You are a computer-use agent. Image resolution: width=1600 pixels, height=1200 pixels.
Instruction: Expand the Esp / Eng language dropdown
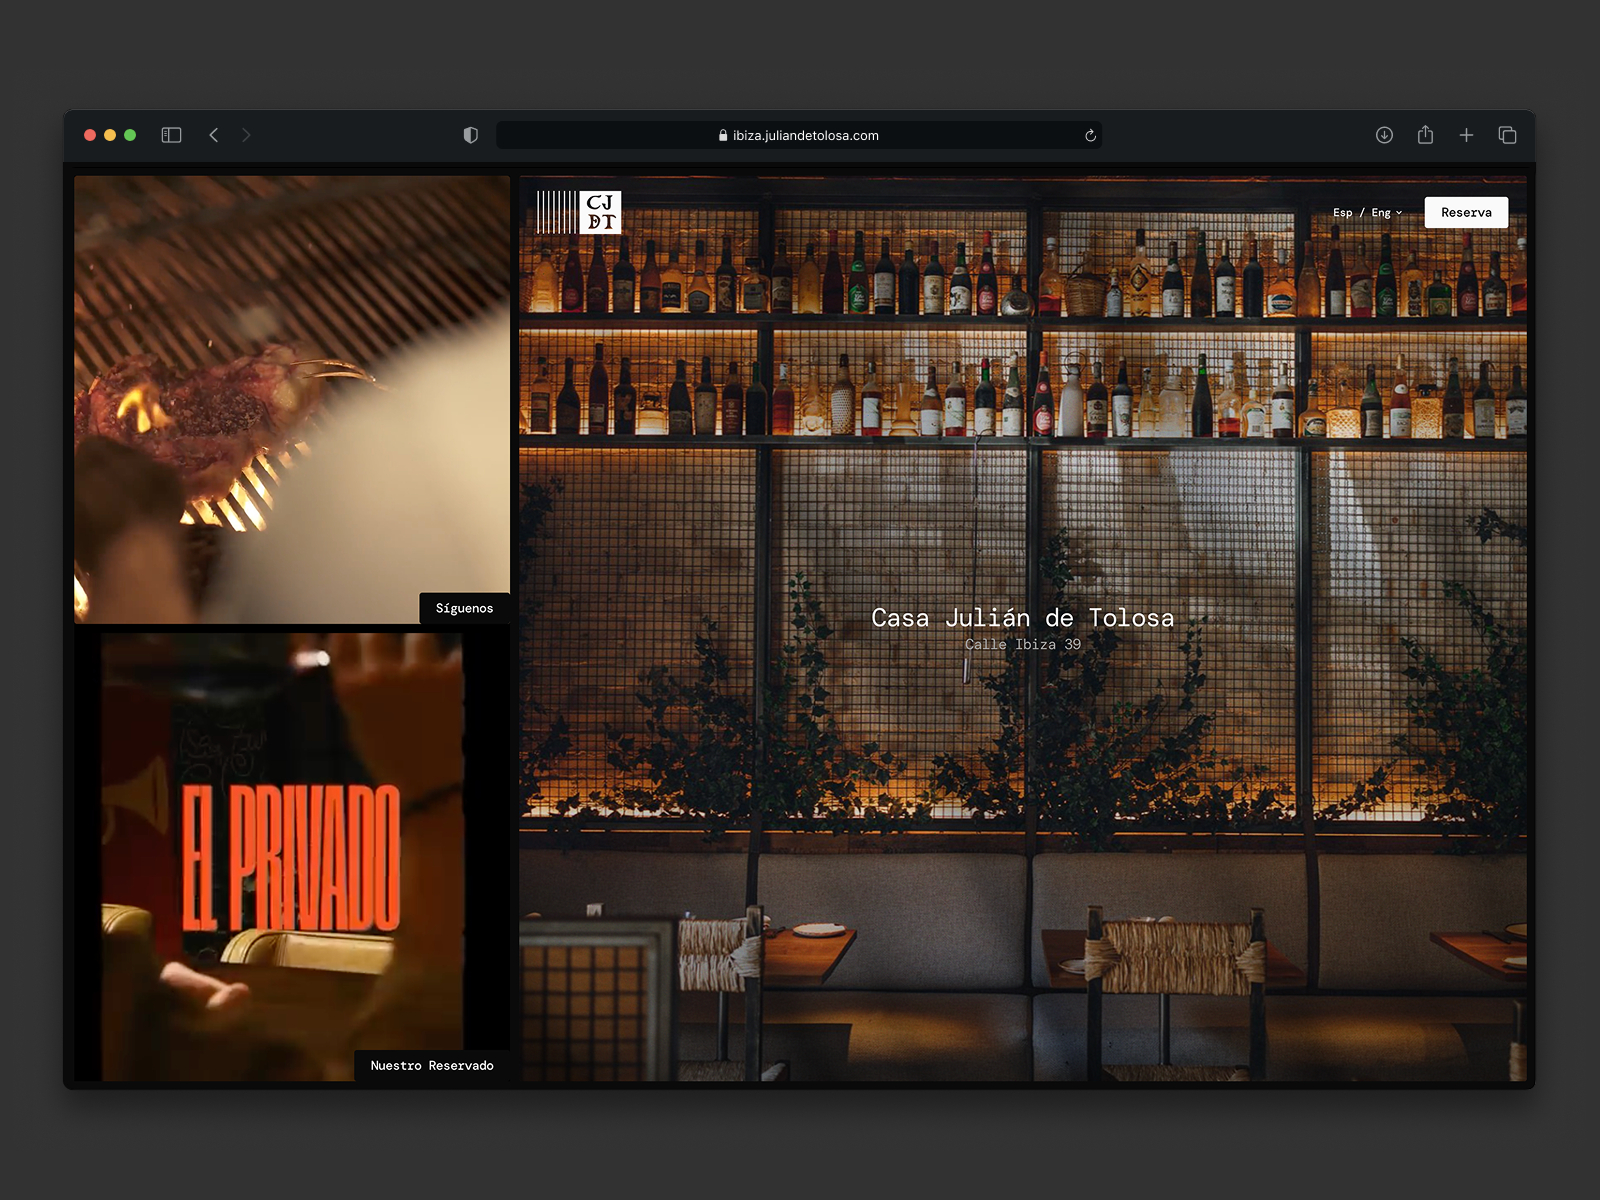click(1367, 212)
